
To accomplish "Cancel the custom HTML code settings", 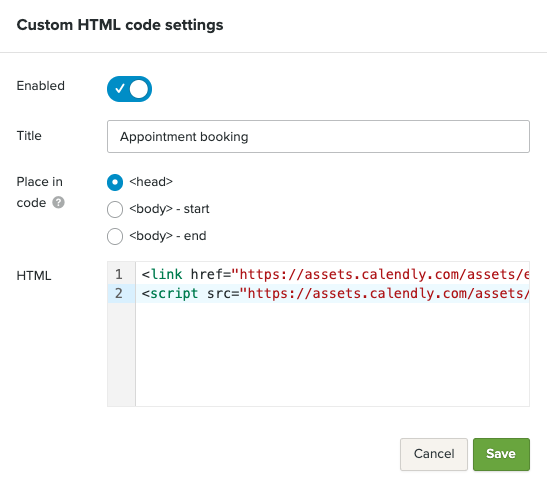I will [x=434, y=454].
